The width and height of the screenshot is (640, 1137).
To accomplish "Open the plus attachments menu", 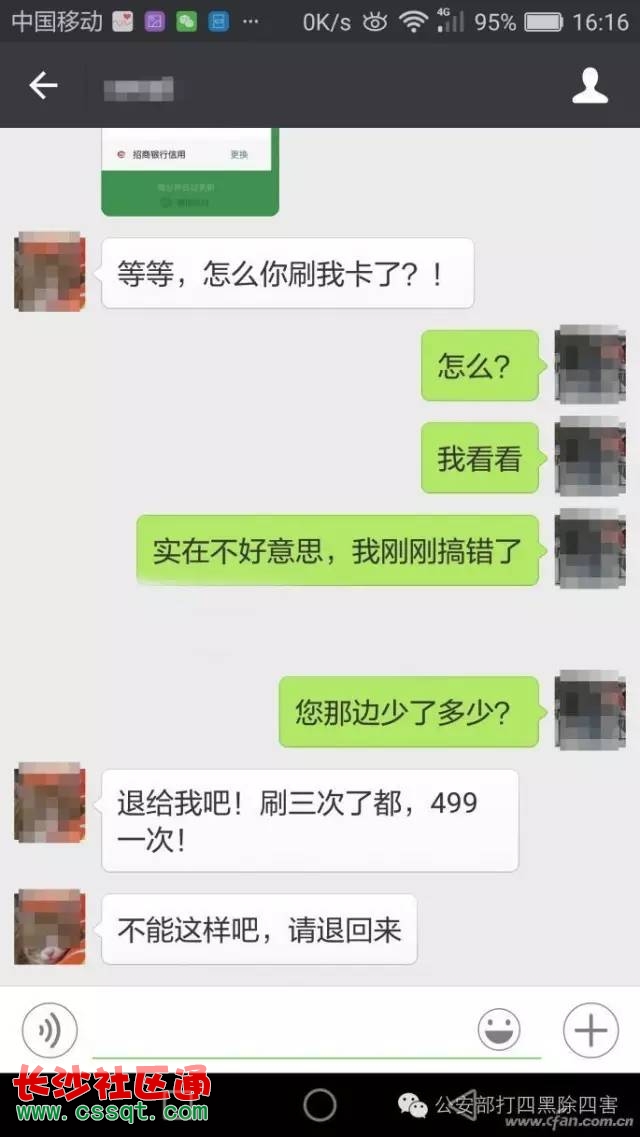I will 591,1030.
